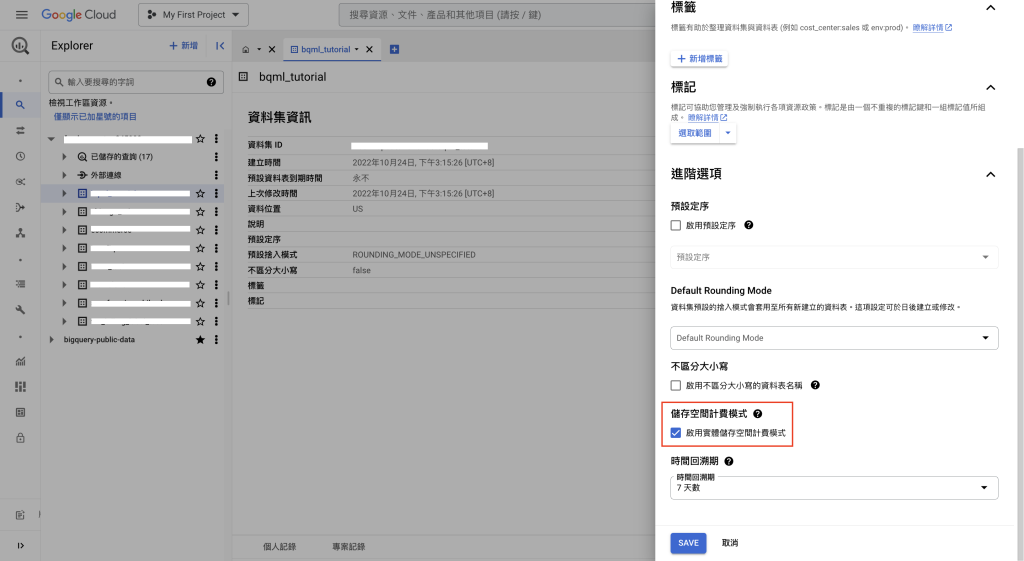Open the 個人記錄 tab

pos(280,547)
